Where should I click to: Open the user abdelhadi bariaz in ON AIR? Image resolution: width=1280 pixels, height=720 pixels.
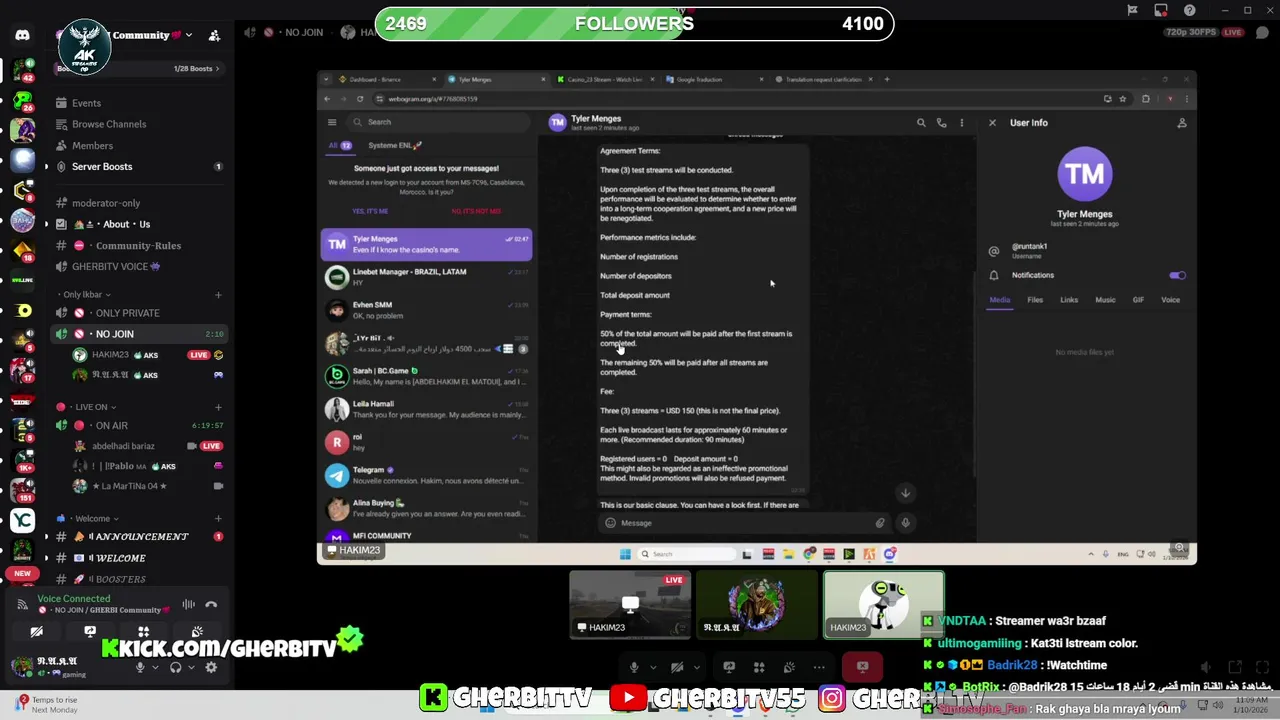pyautogui.click(x=148, y=446)
